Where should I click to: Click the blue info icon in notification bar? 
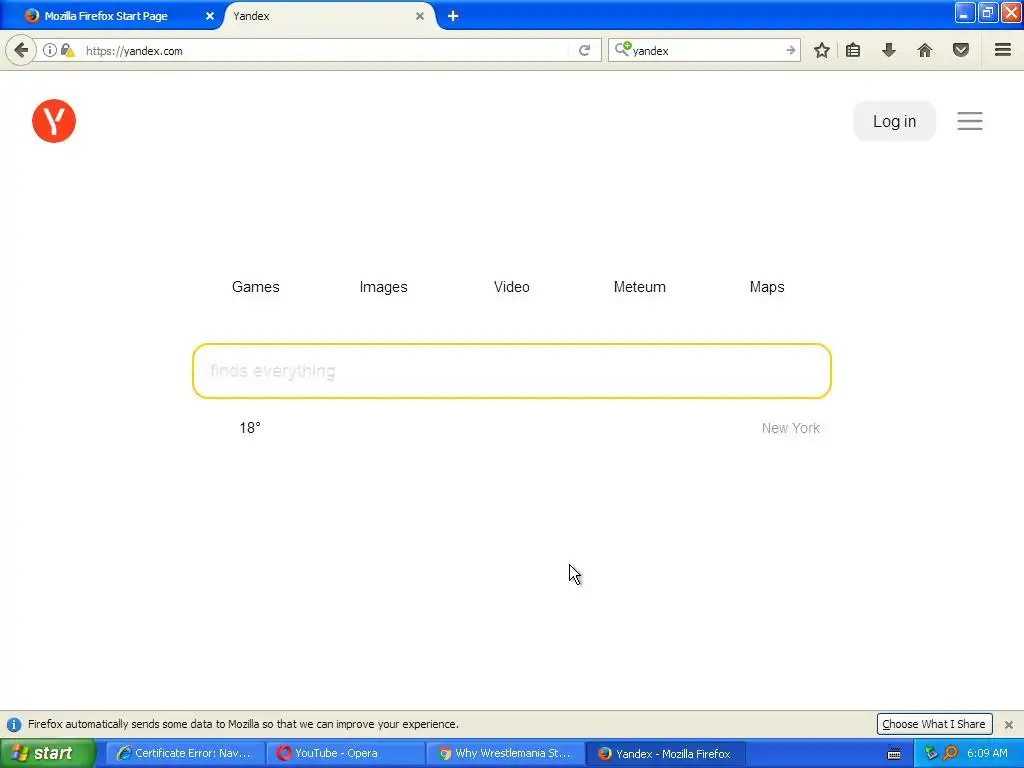(x=14, y=724)
